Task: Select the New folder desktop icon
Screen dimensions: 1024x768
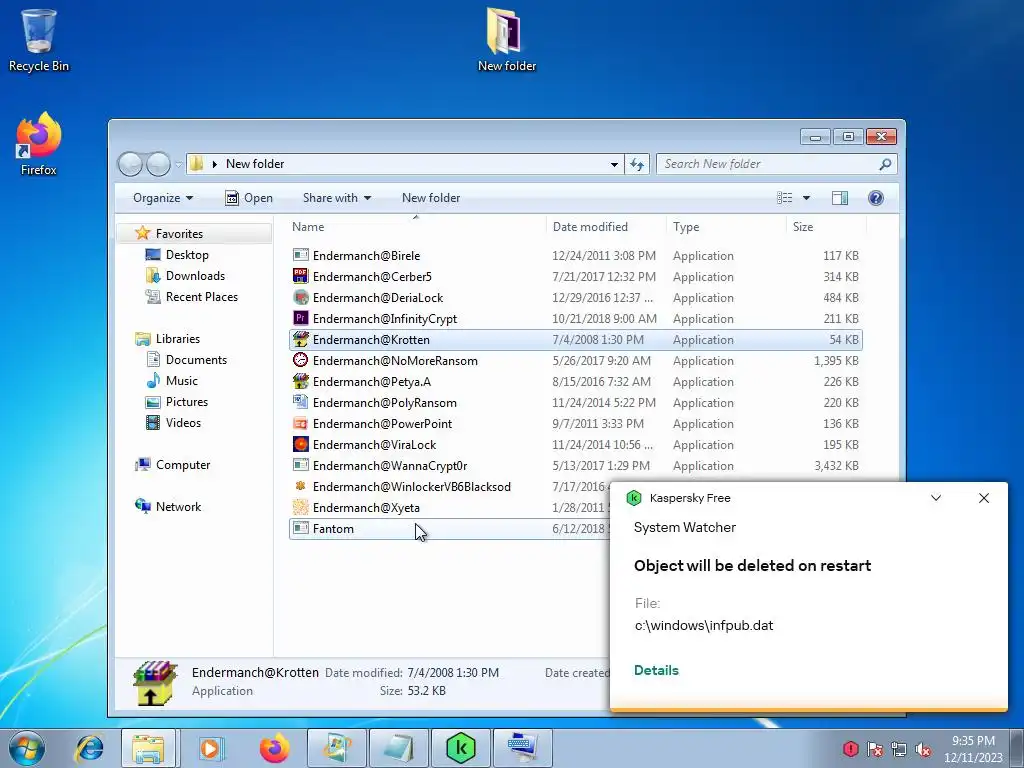Action: [506, 39]
